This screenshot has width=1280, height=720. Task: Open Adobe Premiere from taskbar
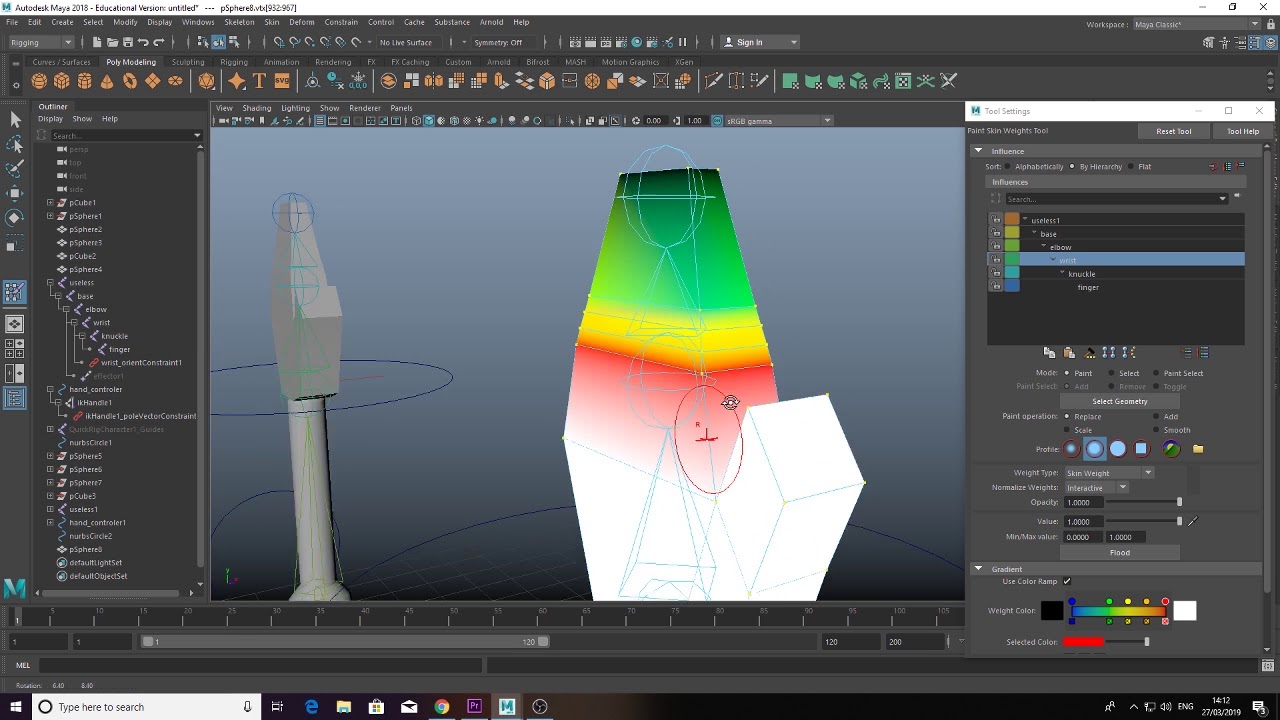(474, 707)
